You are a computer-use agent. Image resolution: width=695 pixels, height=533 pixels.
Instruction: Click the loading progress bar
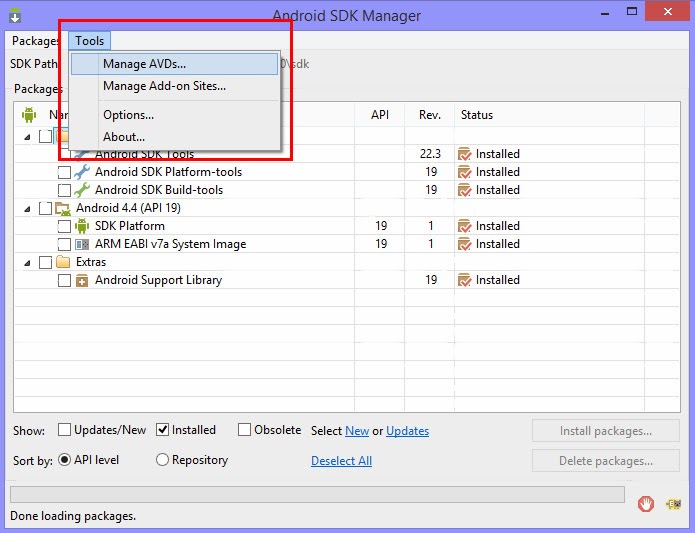click(317, 494)
